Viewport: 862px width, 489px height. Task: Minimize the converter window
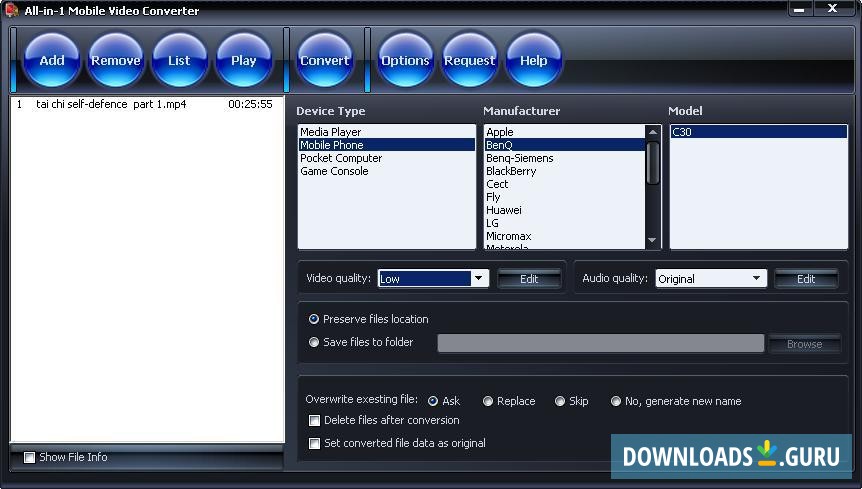pyautogui.click(x=799, y=8)
